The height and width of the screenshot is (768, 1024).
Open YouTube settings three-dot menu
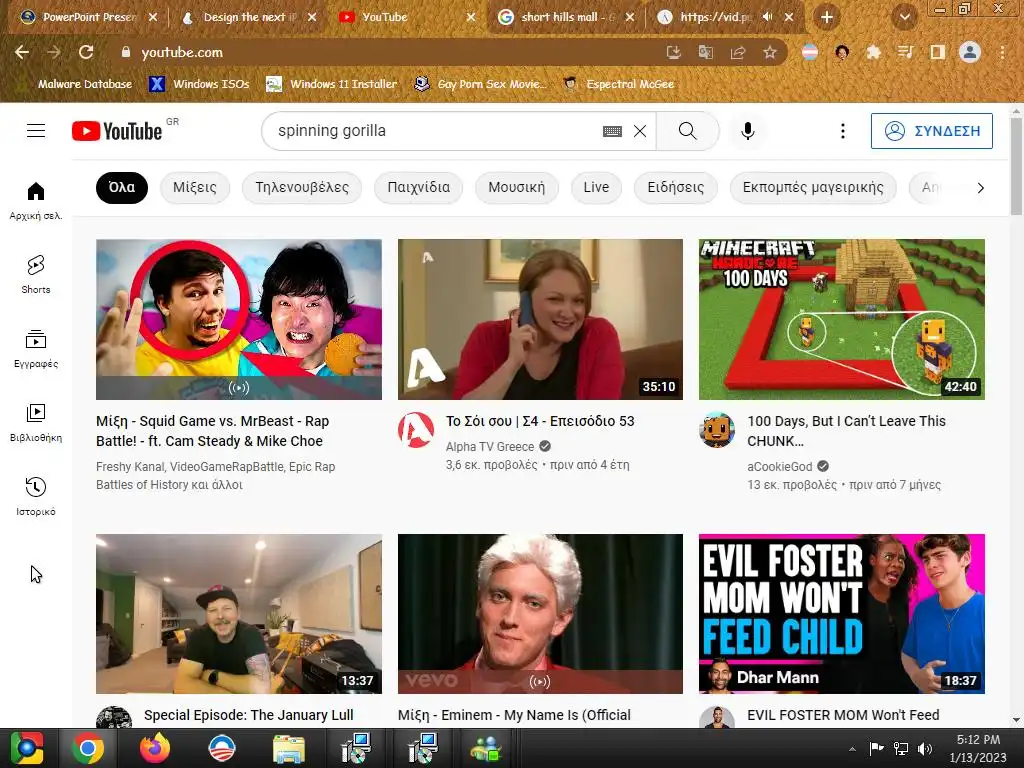coord(842,131)
